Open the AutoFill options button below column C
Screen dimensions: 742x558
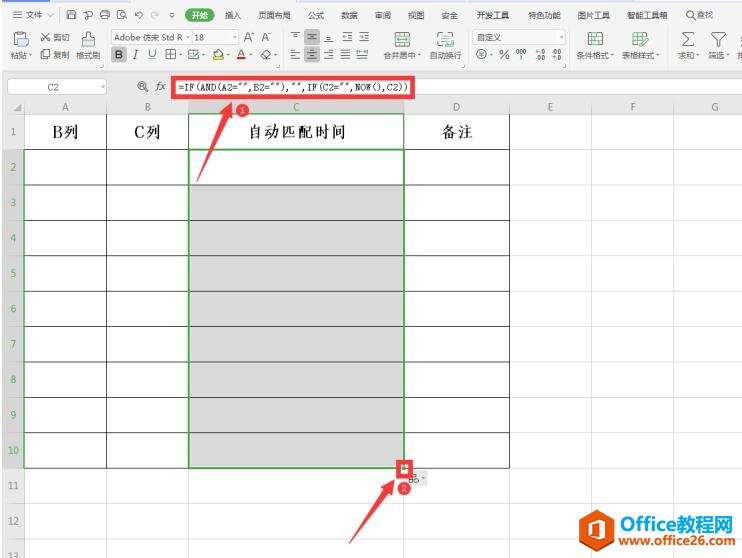(417, 478)
